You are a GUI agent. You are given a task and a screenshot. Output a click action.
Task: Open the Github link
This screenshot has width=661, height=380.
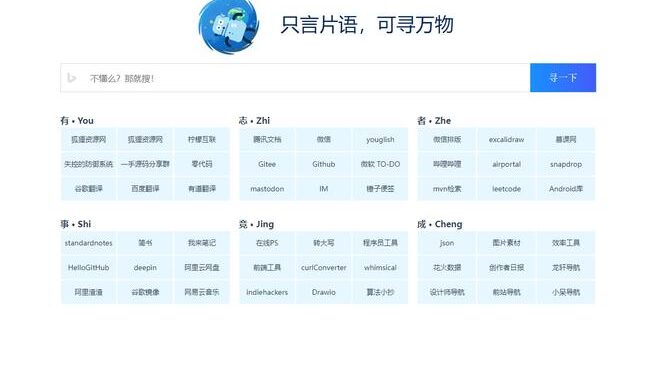[x=324, y=164]
